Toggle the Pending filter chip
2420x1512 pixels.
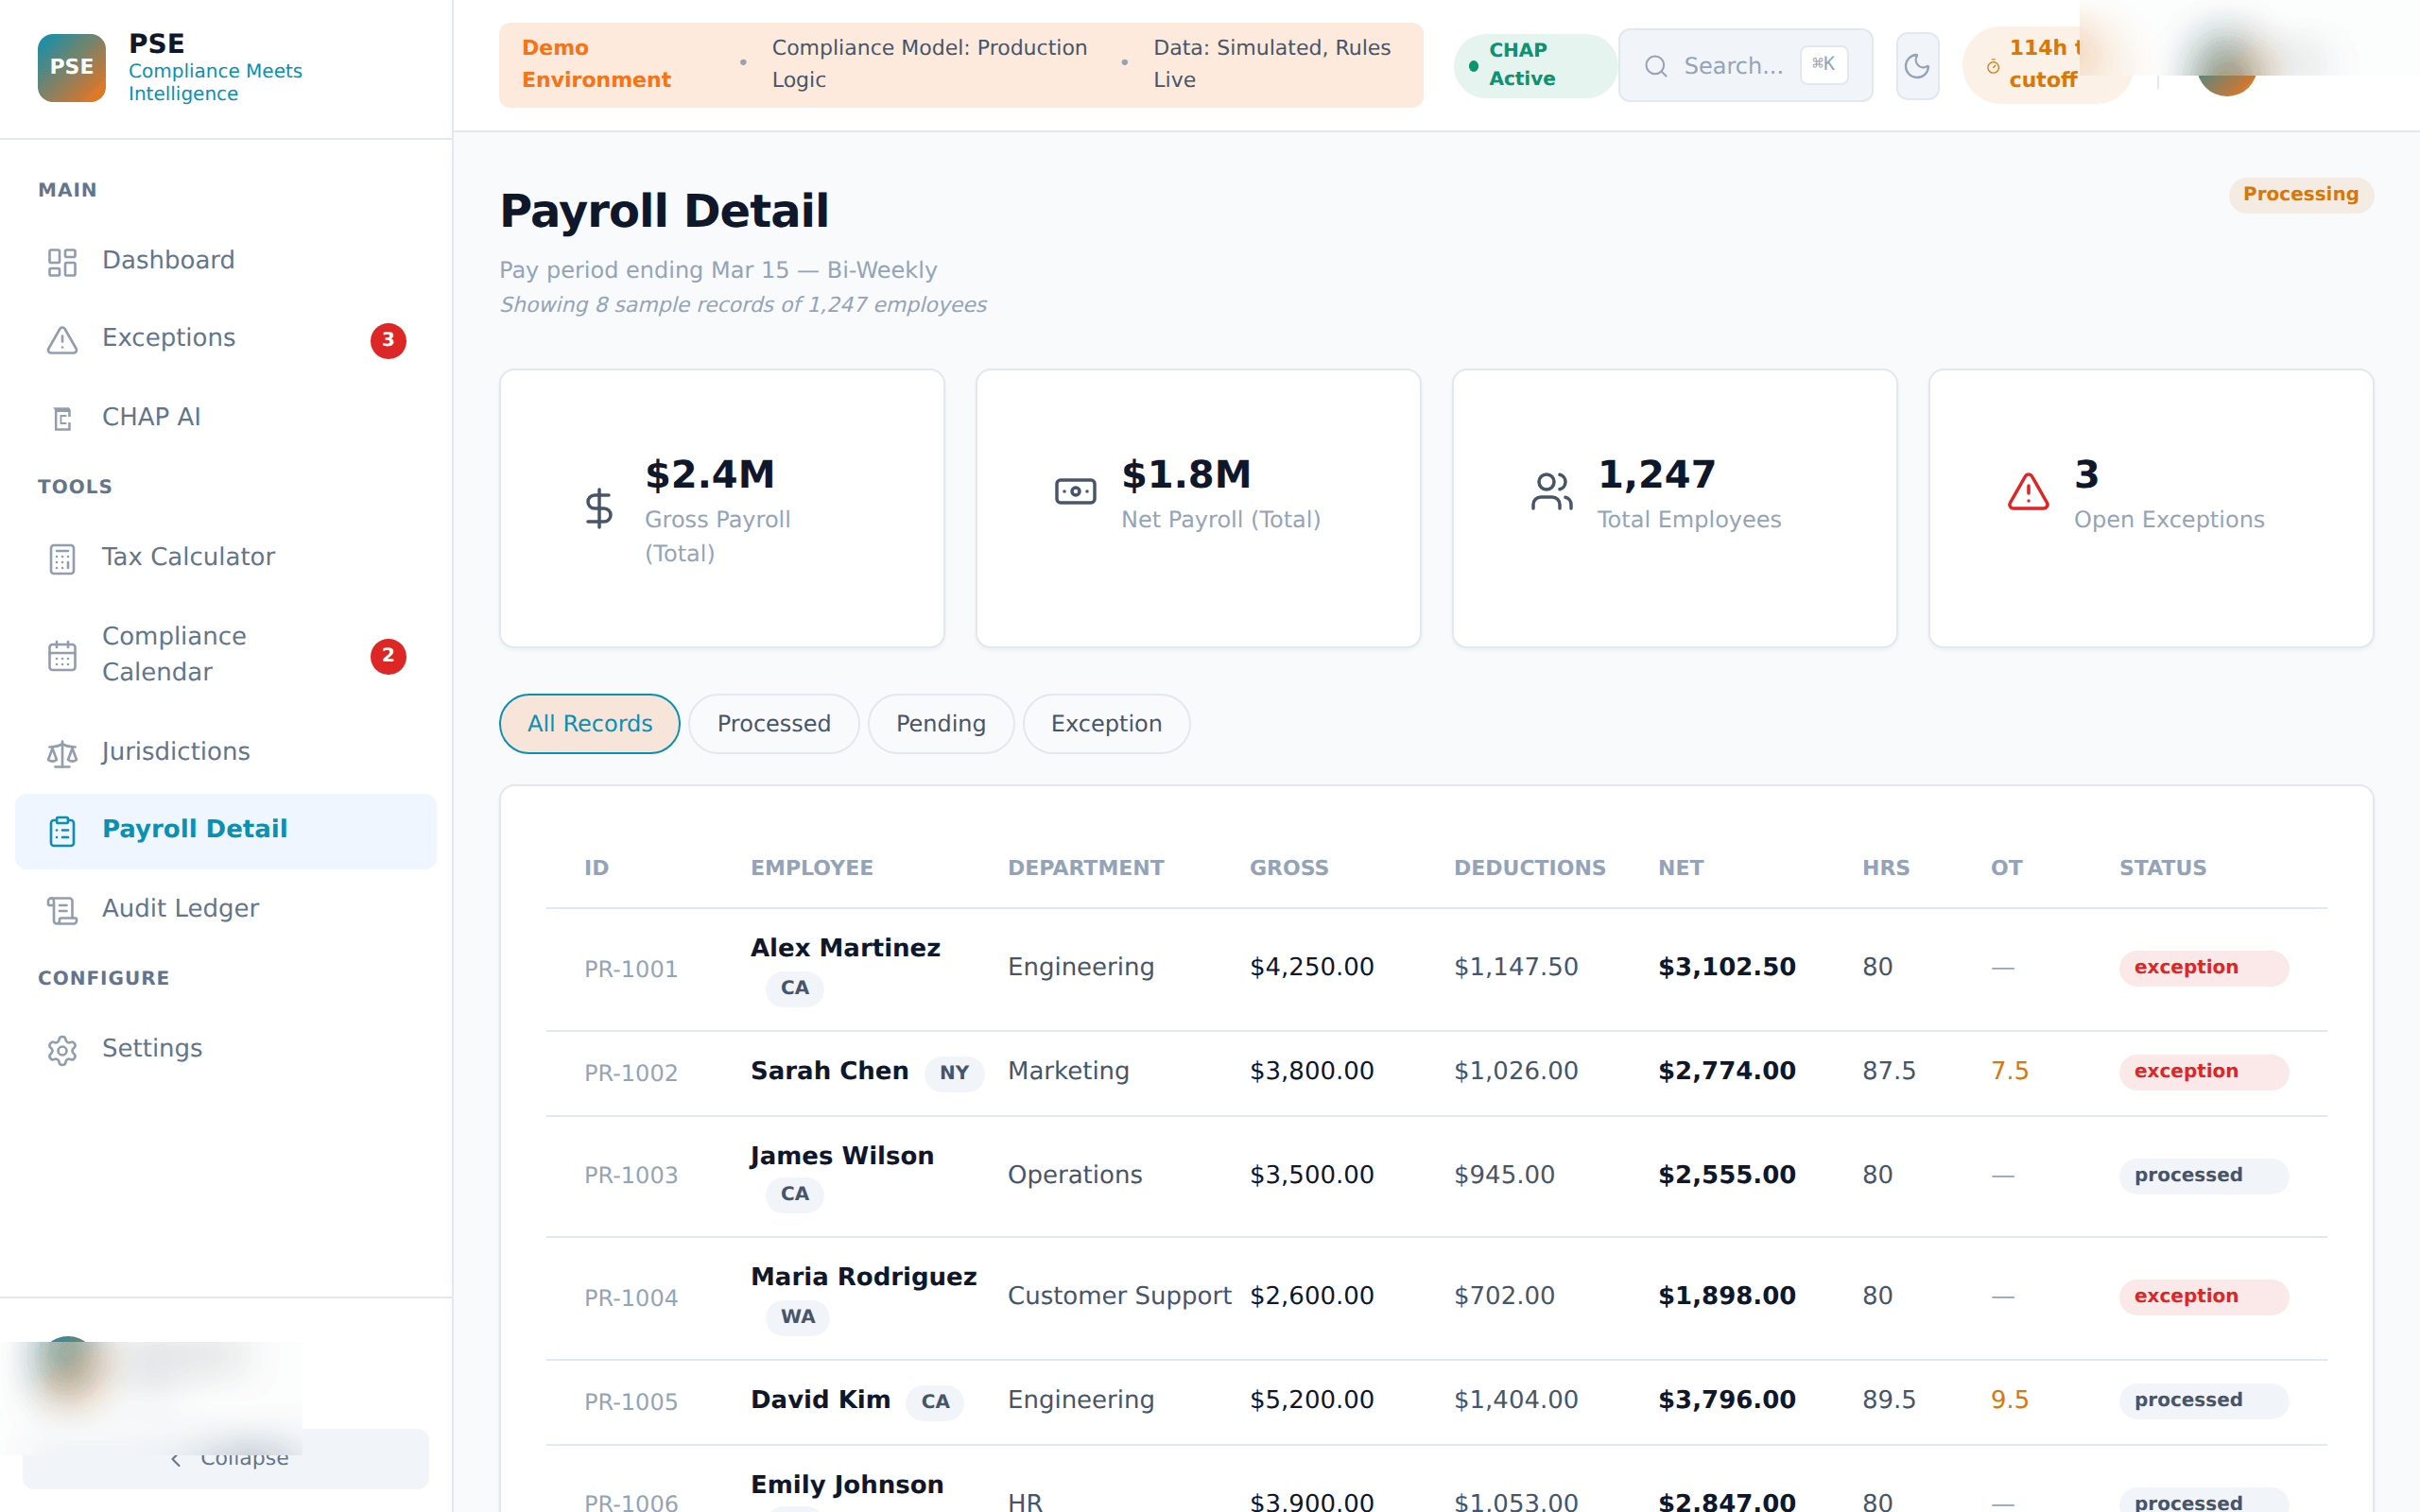(x=940, y=723)
